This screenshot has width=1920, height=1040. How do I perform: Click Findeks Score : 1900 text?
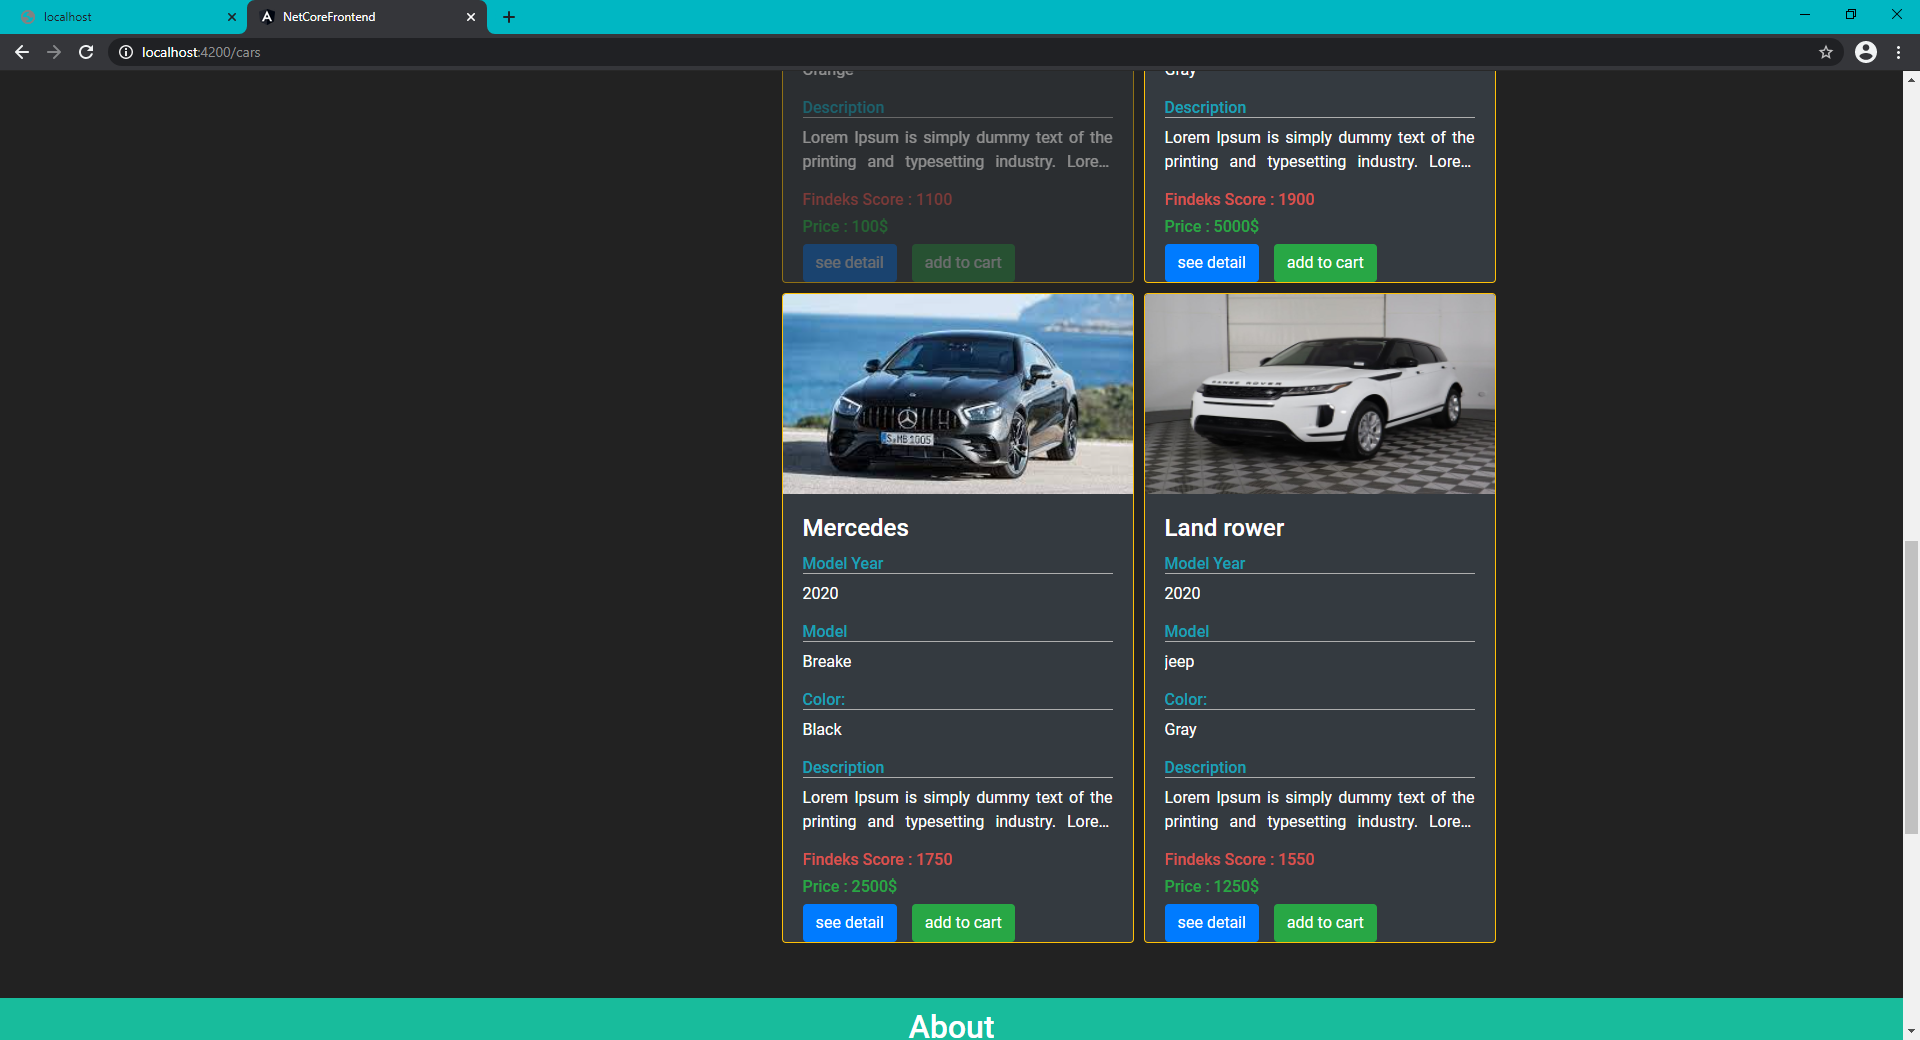pos(1239,200)
